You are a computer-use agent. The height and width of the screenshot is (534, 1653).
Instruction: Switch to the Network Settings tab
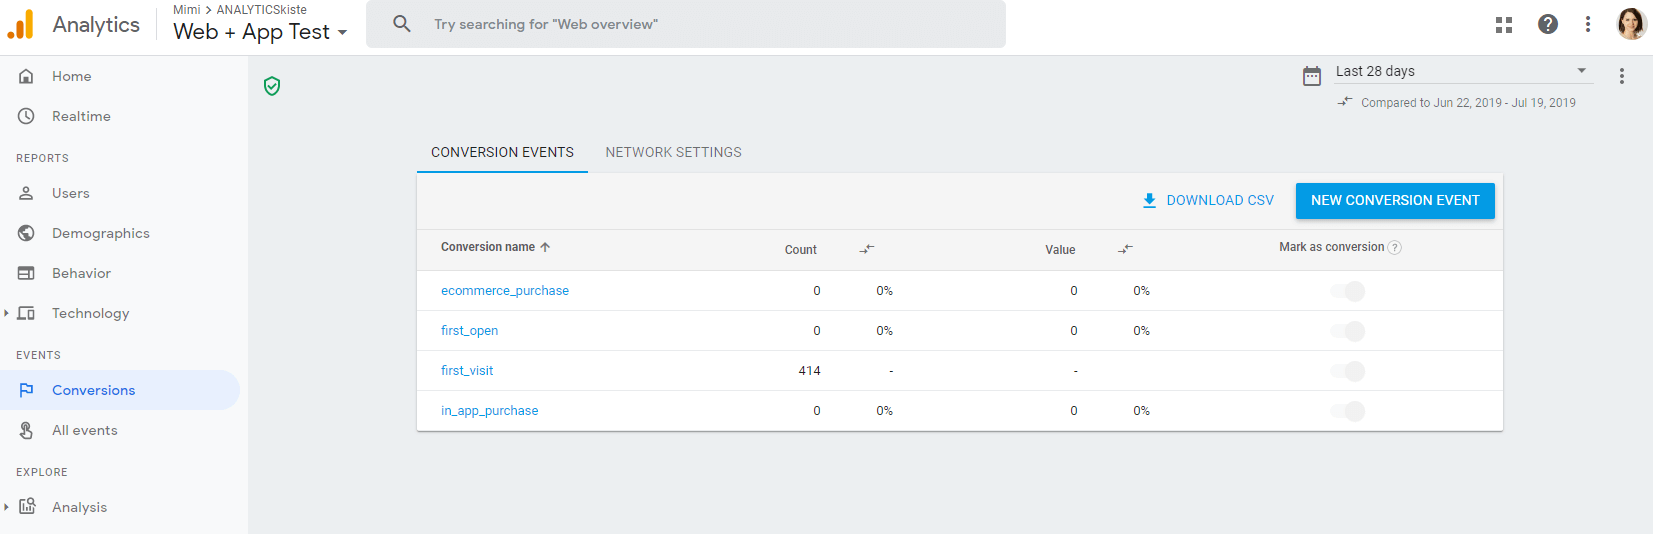point(673,152)
